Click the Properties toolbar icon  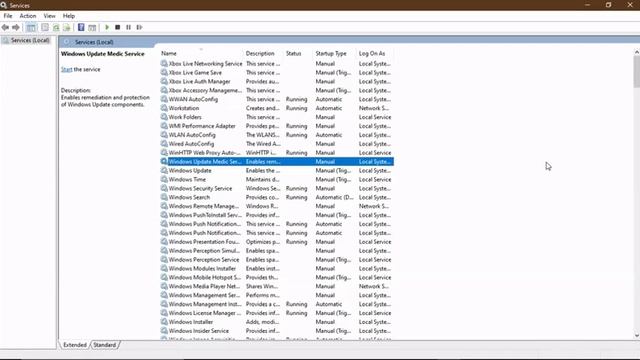click(x=45, y=27)
